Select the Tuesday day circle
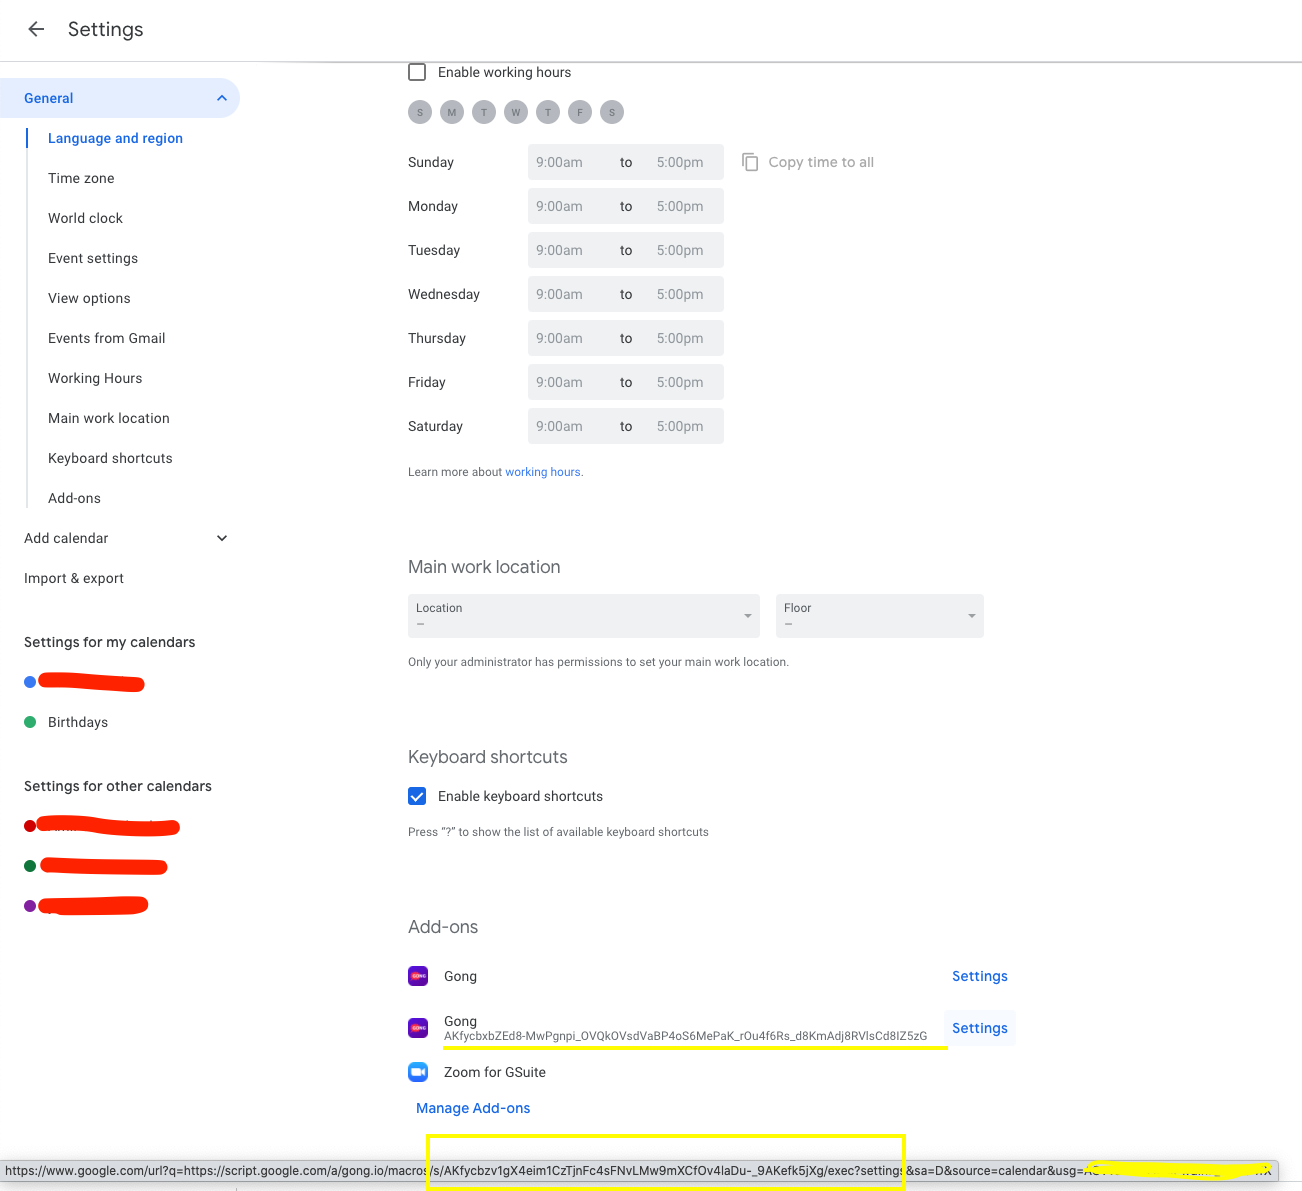Viewport: 1302px width, 1191px height. pyautogui.click(x=484, y=112)
